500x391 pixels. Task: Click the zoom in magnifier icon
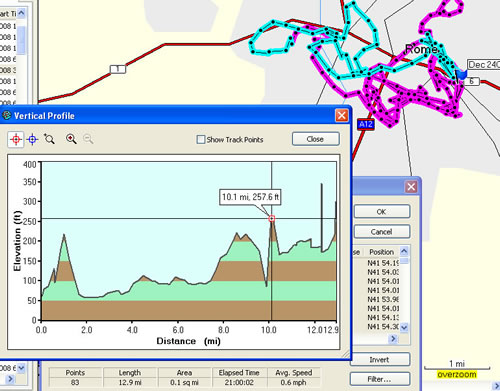[71, 139]
